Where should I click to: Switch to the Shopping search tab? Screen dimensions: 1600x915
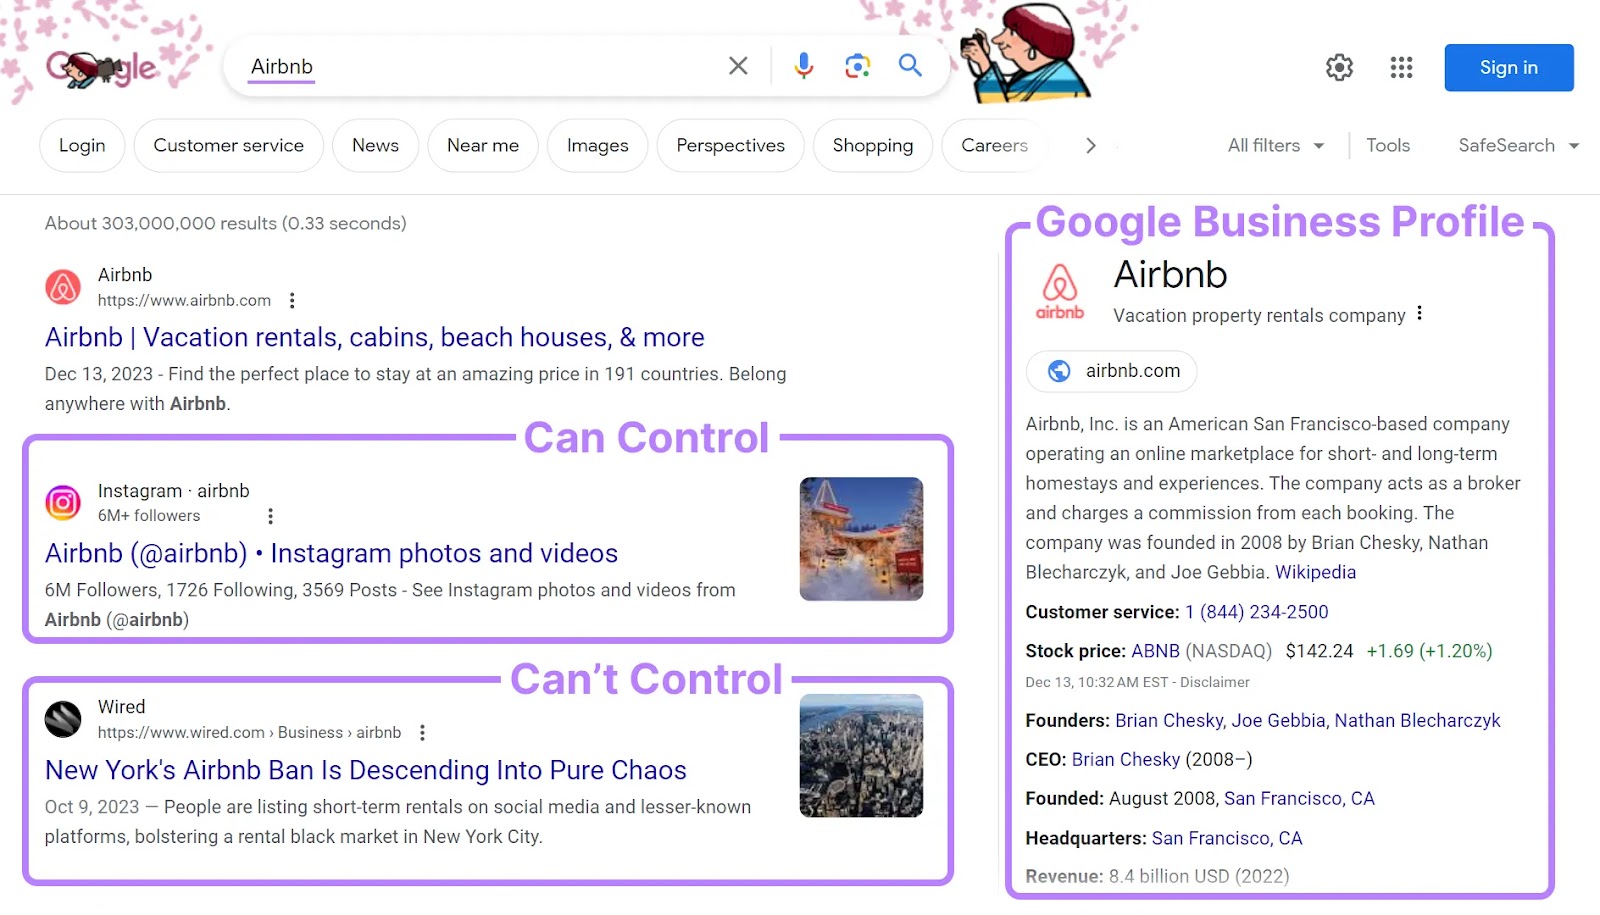872,145
